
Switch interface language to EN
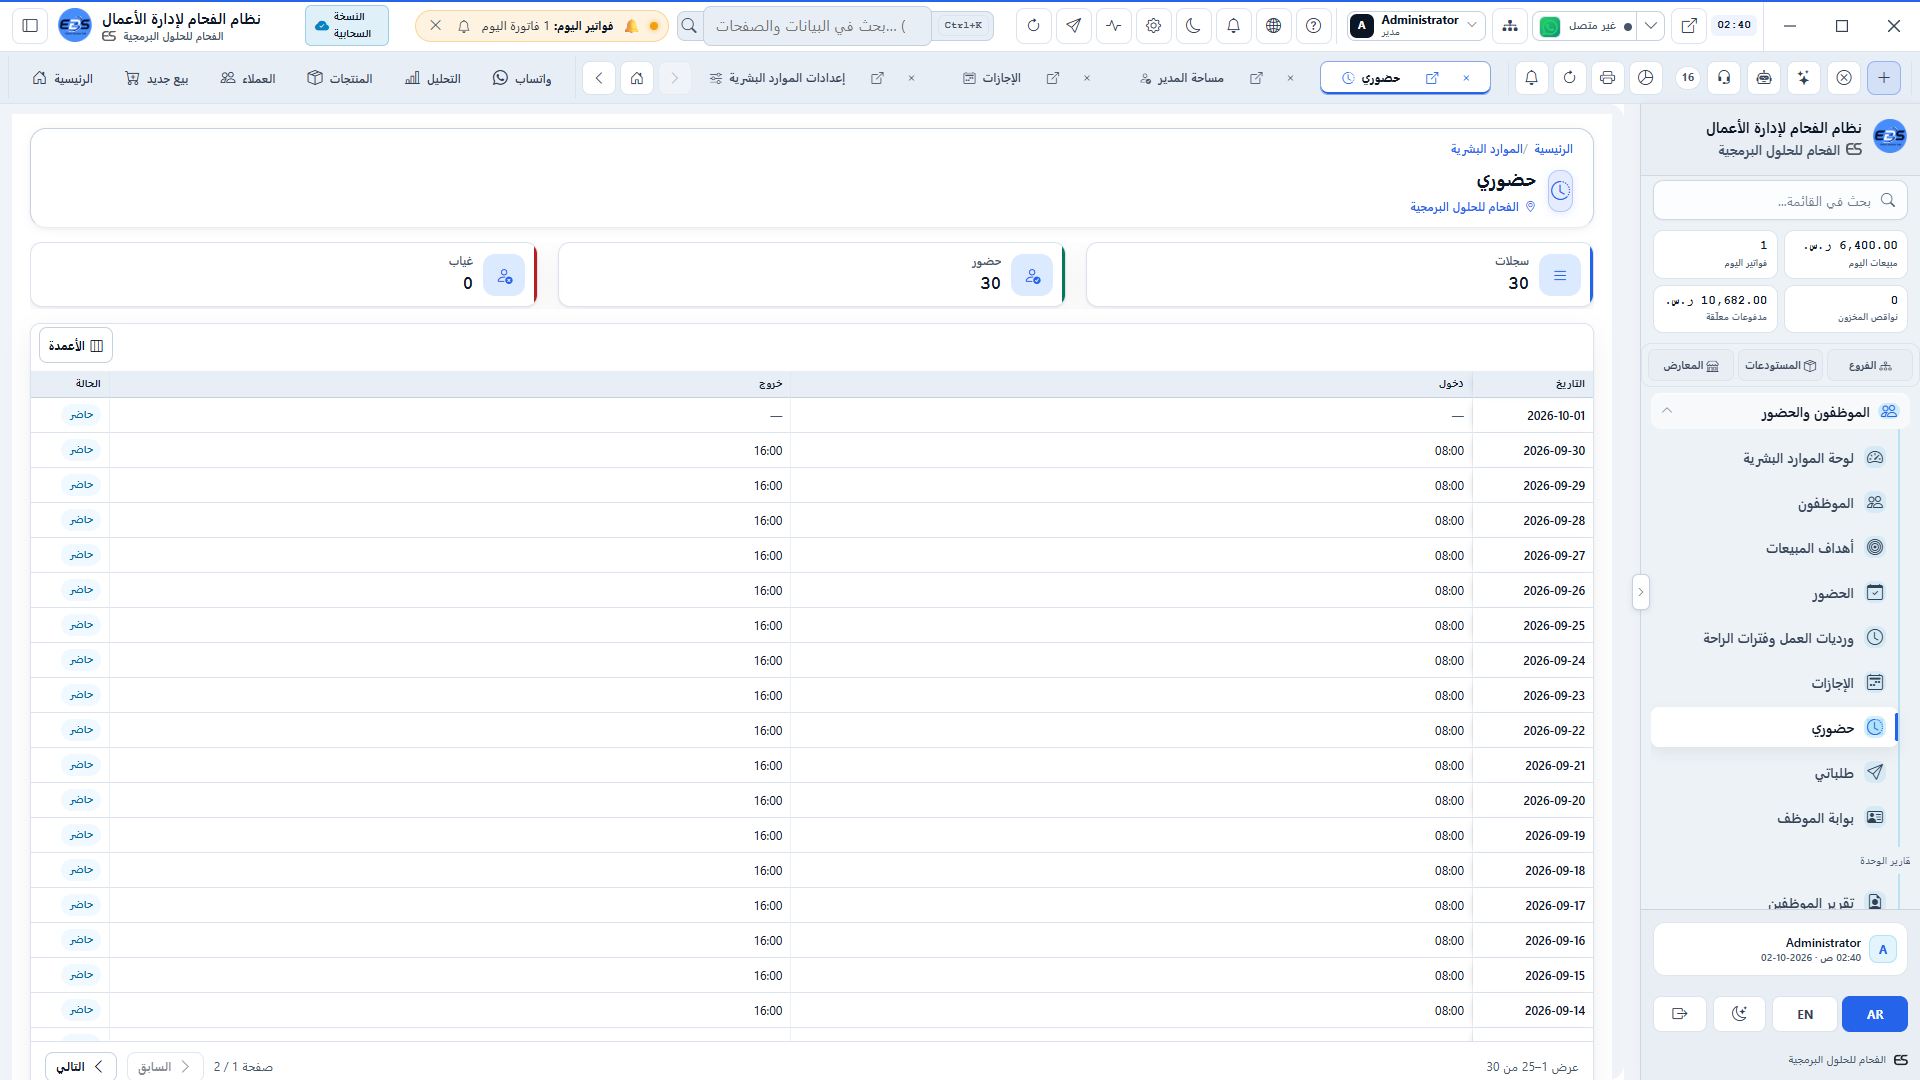[1805, 1014]
